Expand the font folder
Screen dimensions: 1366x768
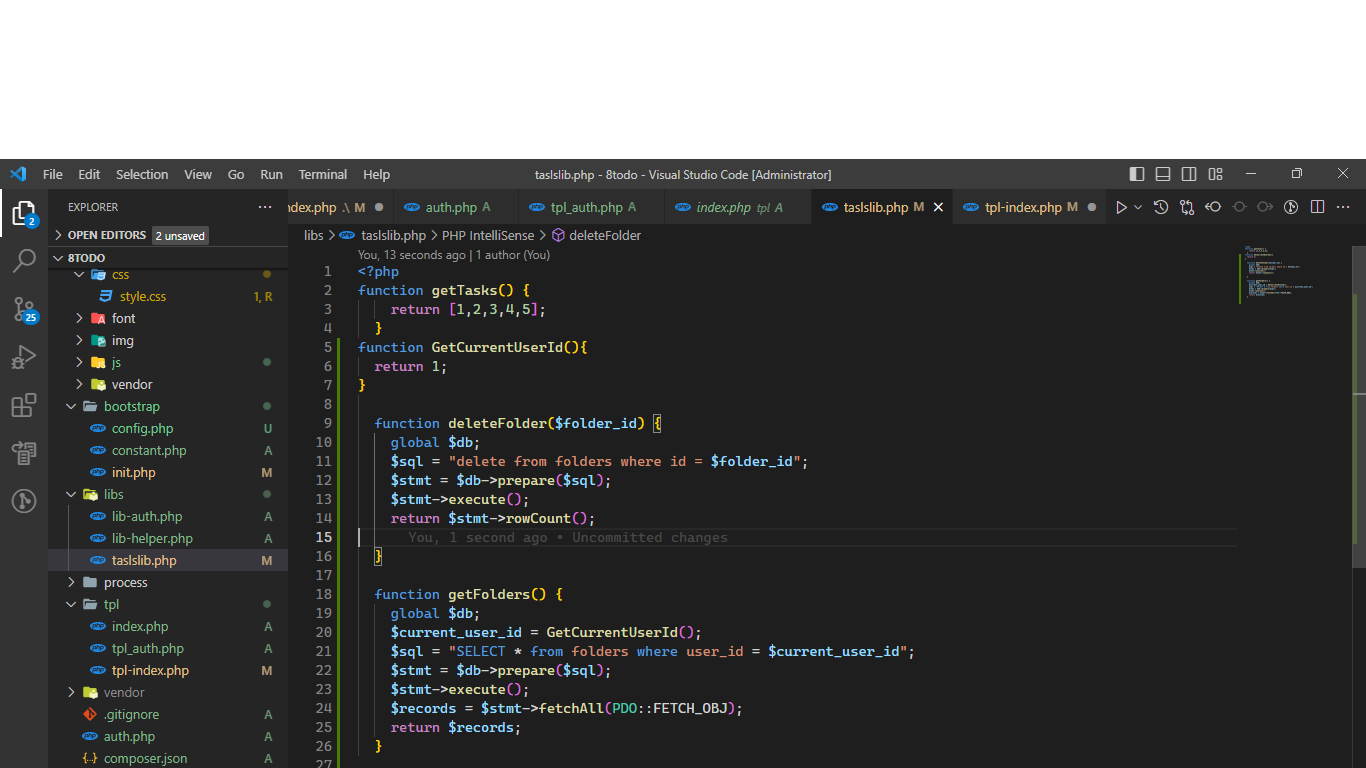tap(79, 318)
